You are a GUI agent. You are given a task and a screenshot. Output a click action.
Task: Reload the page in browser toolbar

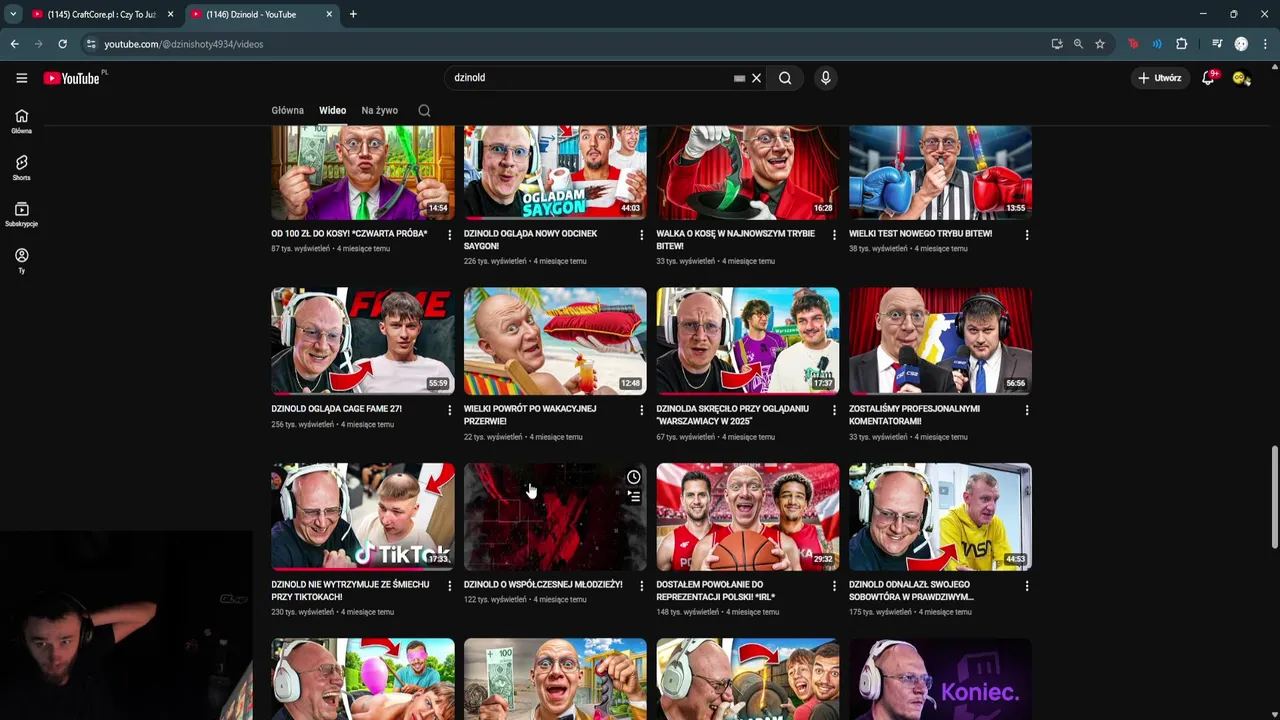click(62, 44)
